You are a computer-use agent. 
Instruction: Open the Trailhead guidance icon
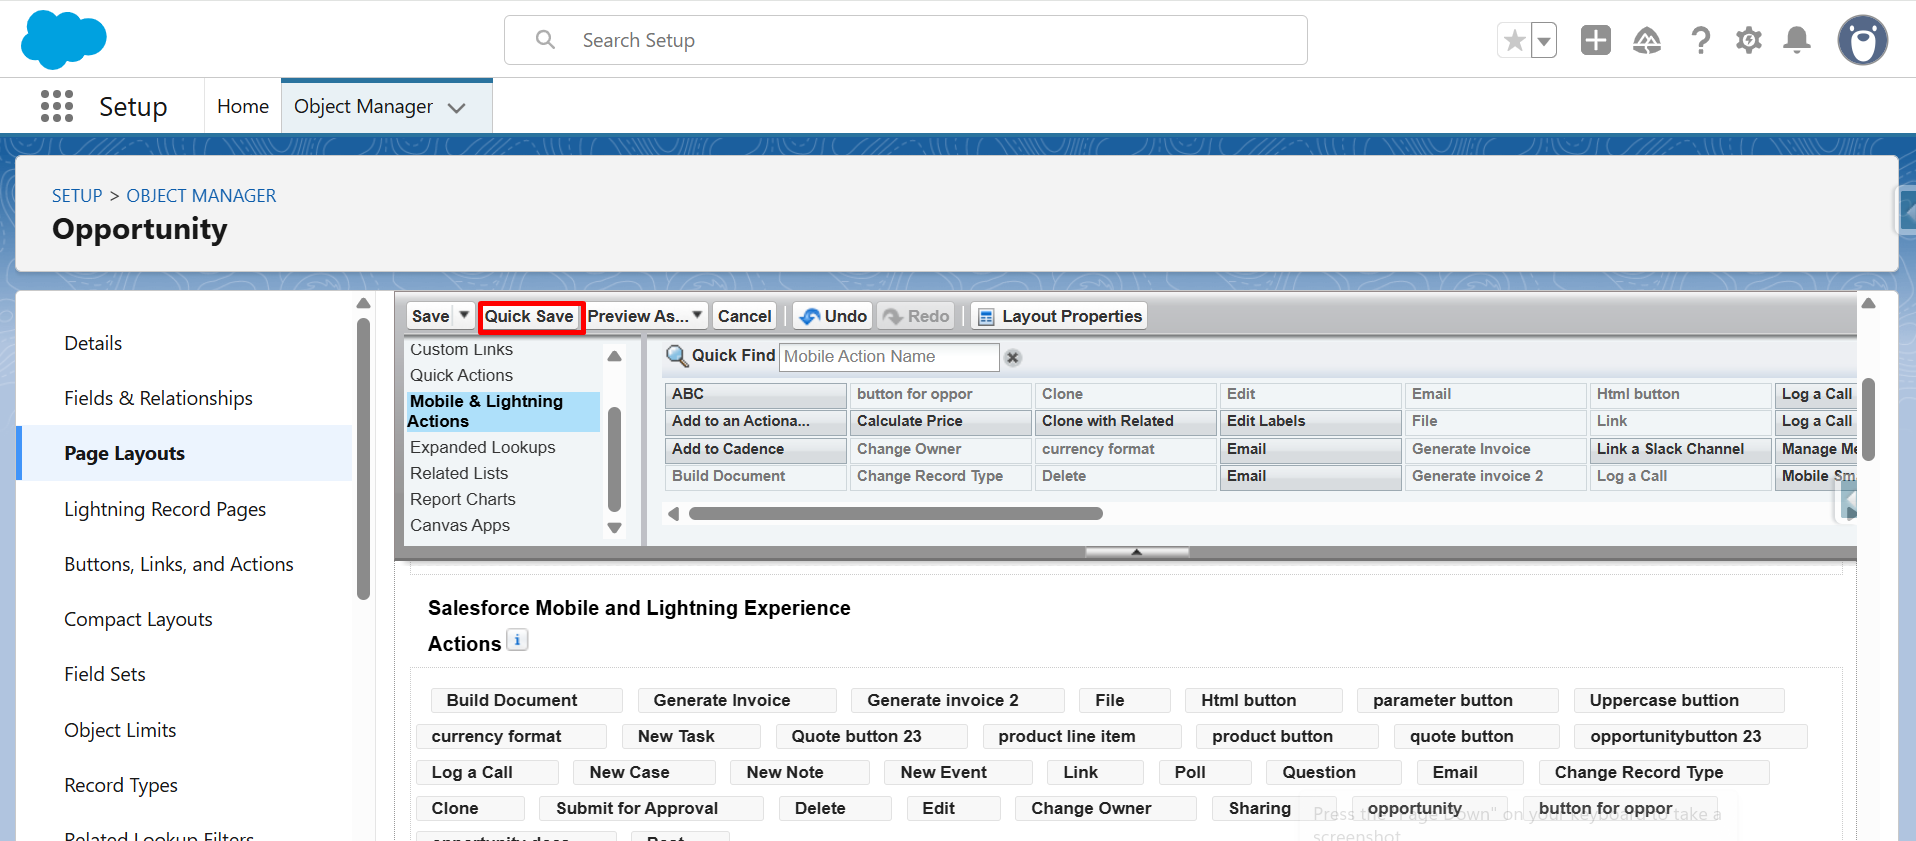click(1646, 41)
